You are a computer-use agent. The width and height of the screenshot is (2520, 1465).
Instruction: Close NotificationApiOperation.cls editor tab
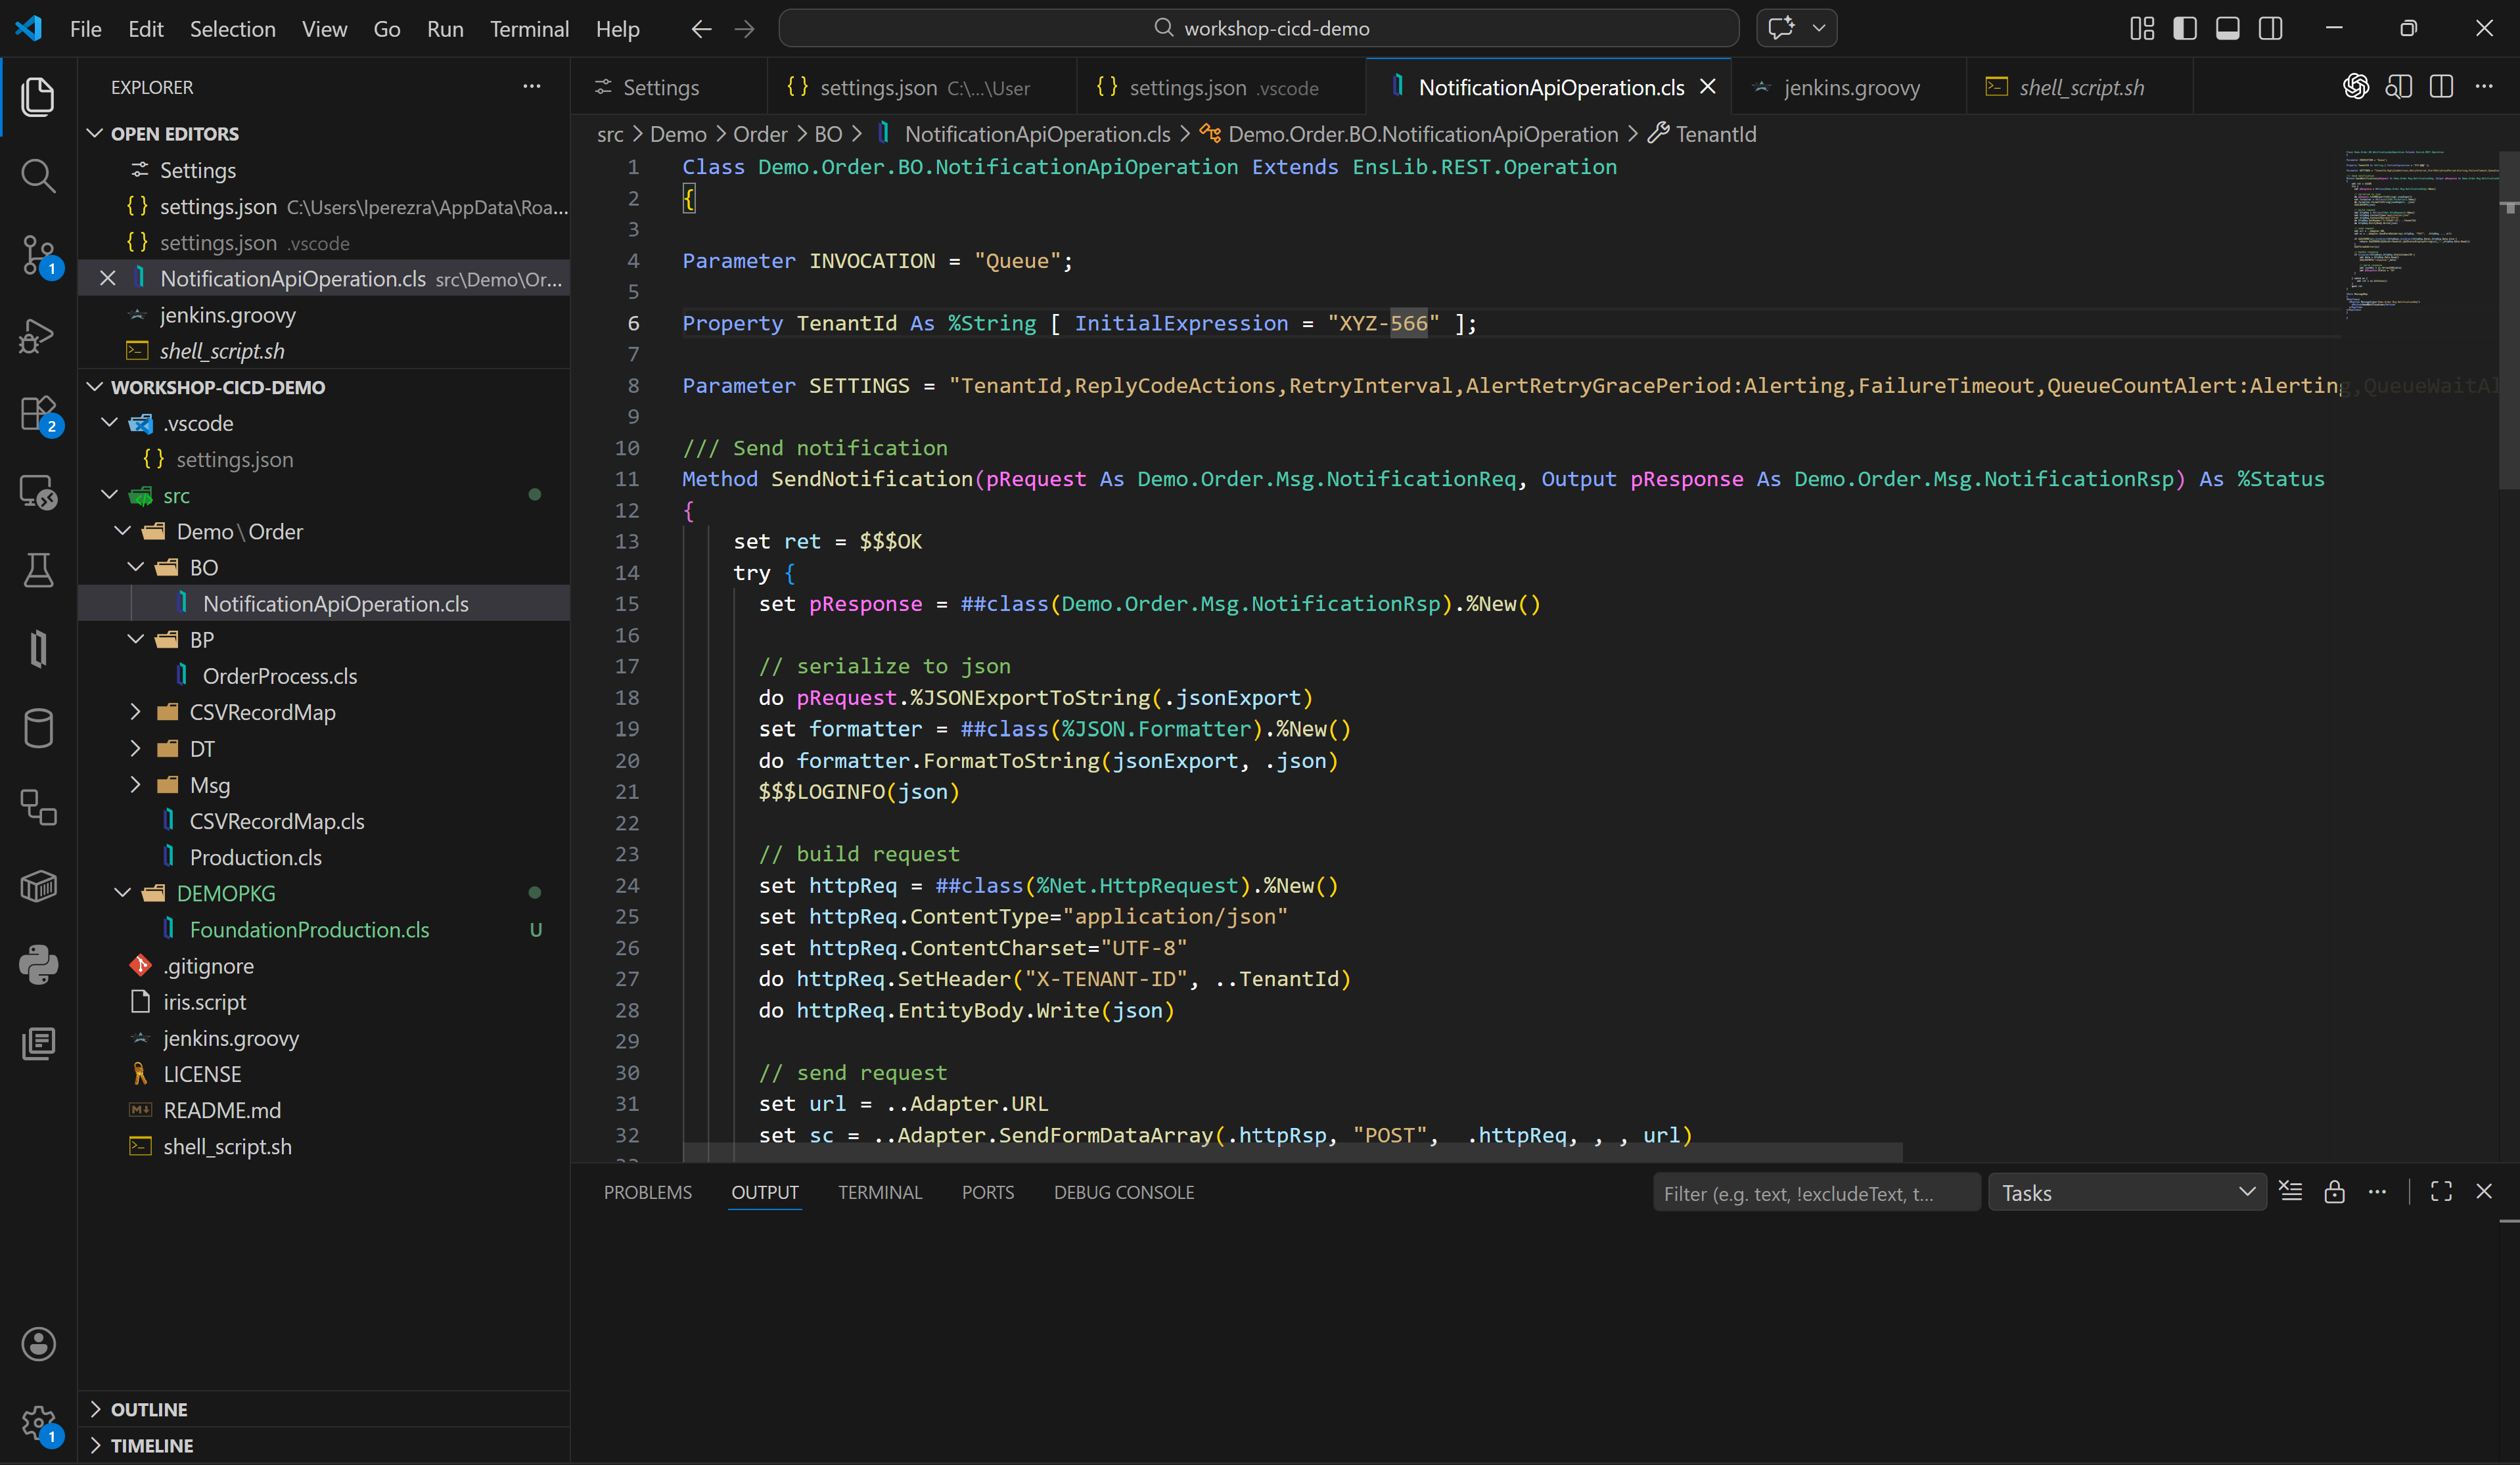pos(1708,87)
